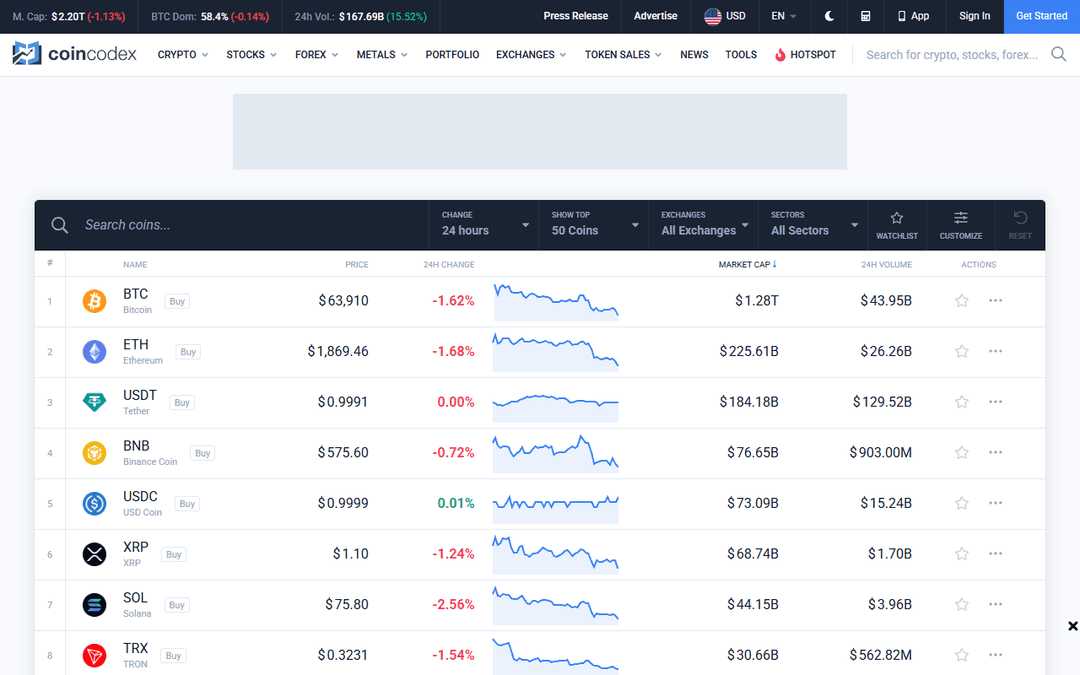
Task: Open the USD currency selector
Action: [725, 16]
